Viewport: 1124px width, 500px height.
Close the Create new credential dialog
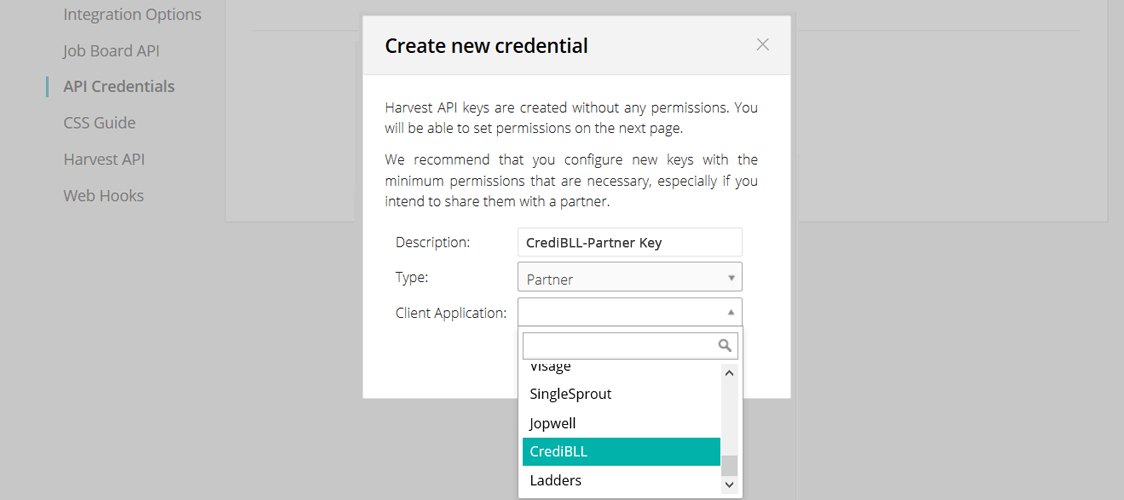click(x=763, y=45)
